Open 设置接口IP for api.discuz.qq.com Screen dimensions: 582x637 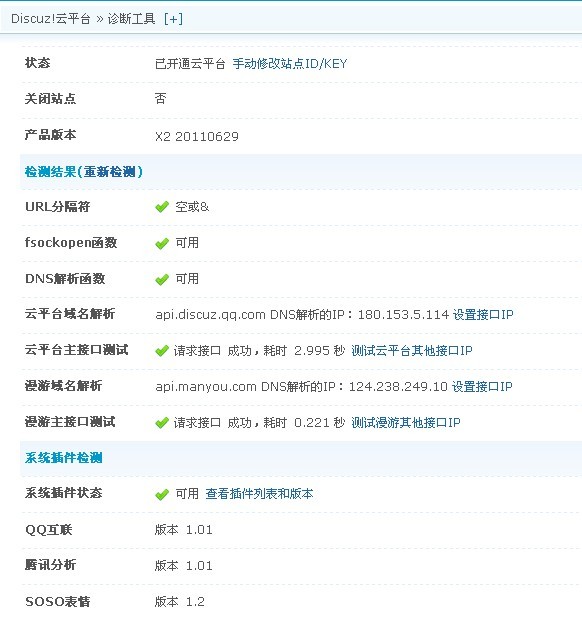pos(483,314)
